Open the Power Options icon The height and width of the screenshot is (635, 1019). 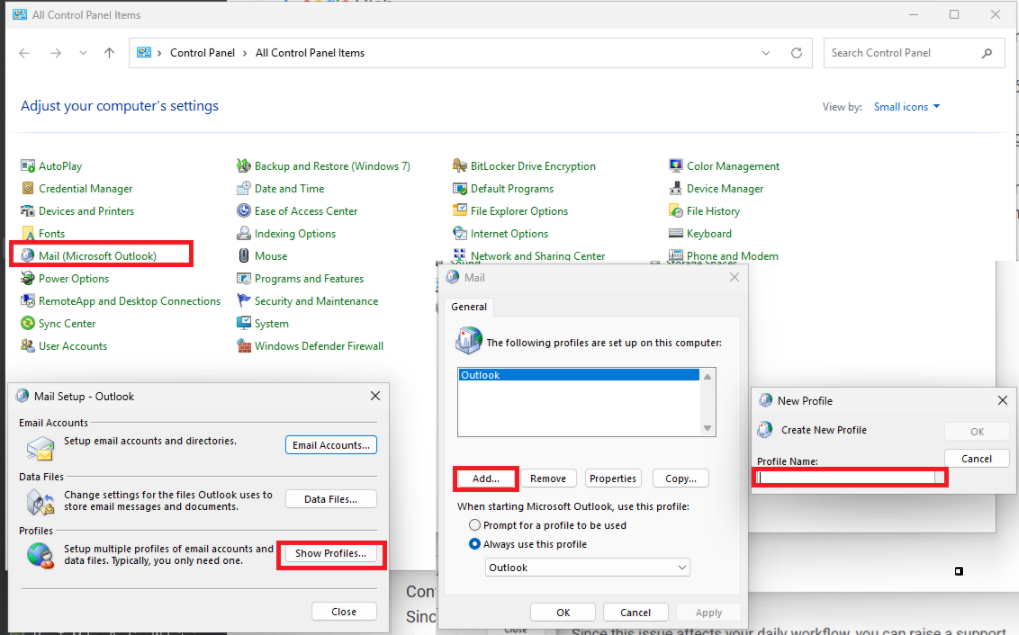pos(27,278)
